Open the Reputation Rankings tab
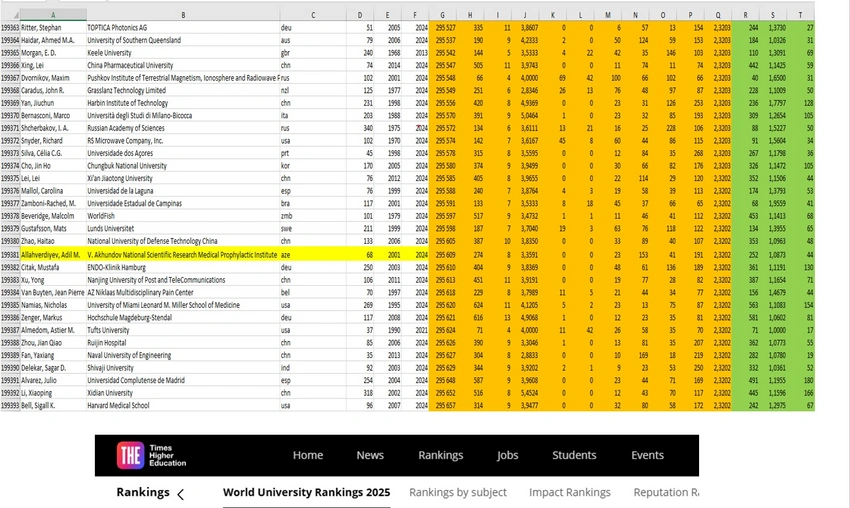 pos(665,492)
